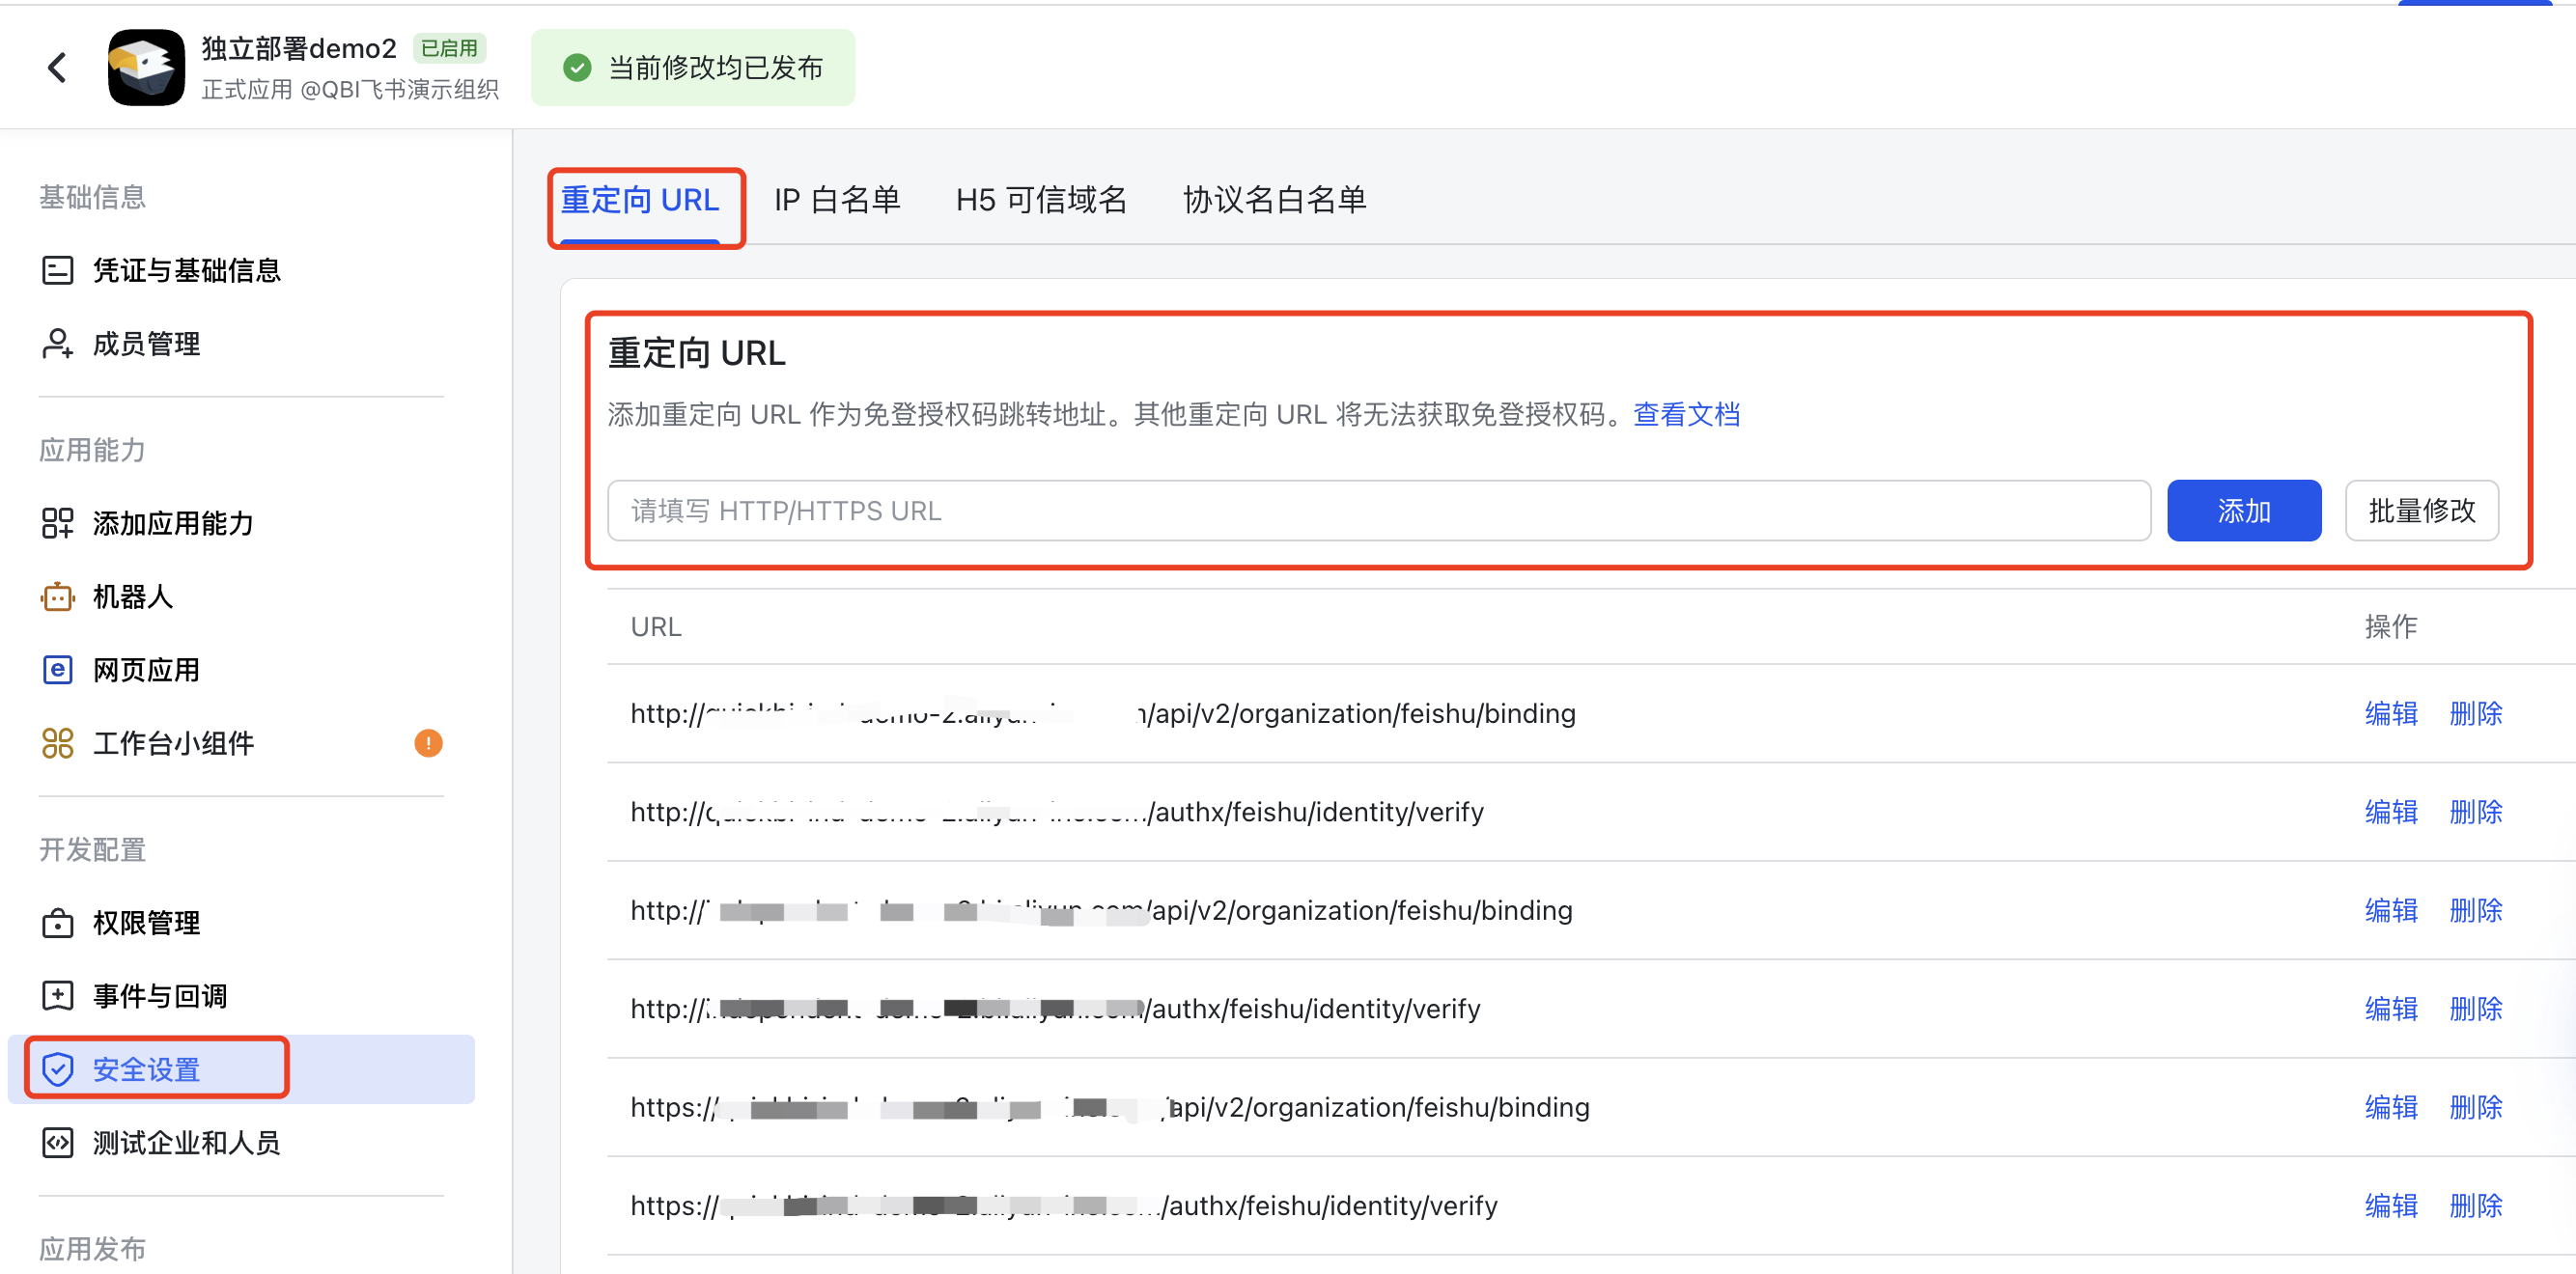Open 测试企业和人员 in the sidebar
The width and height of the screenshot is (2576, 1274).
[186, 1142]
